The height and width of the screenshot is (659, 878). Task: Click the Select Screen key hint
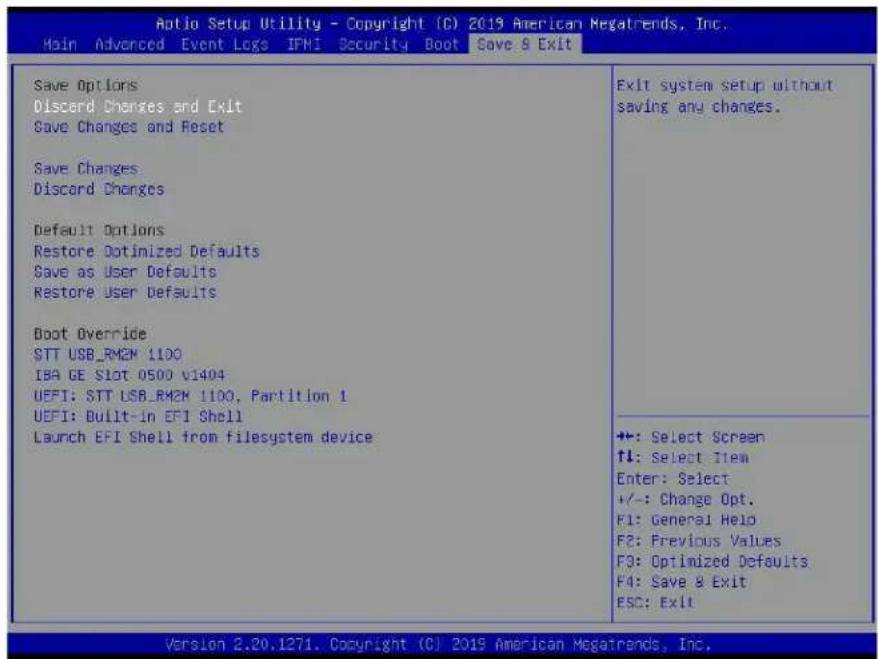coord(690,437)
